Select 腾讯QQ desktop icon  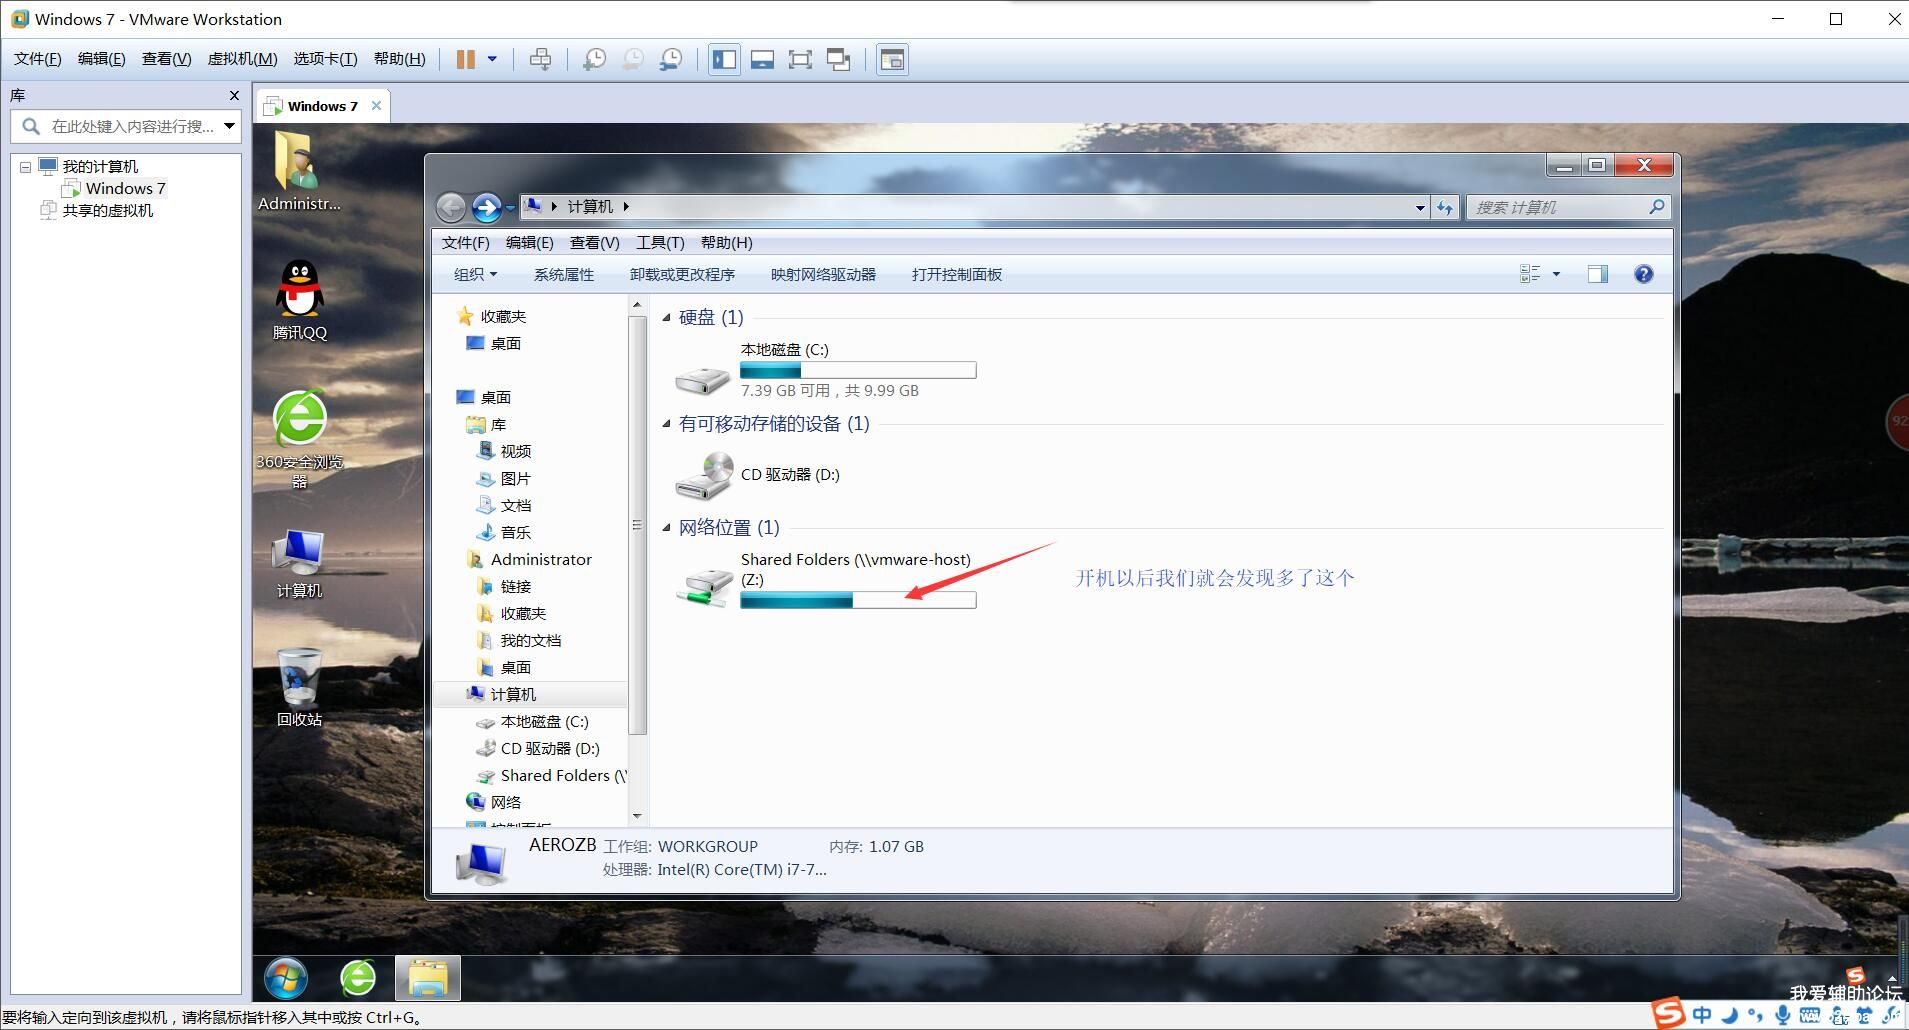coord(299,299)
